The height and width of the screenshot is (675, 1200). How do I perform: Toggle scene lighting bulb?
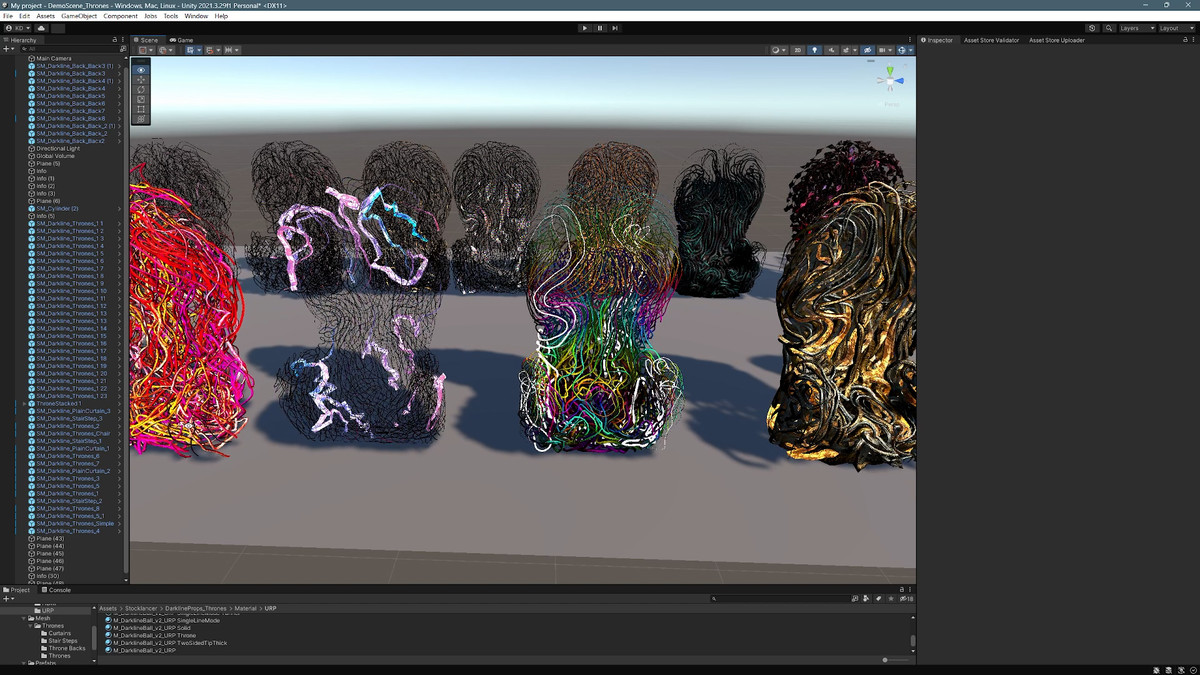(814, 50)
